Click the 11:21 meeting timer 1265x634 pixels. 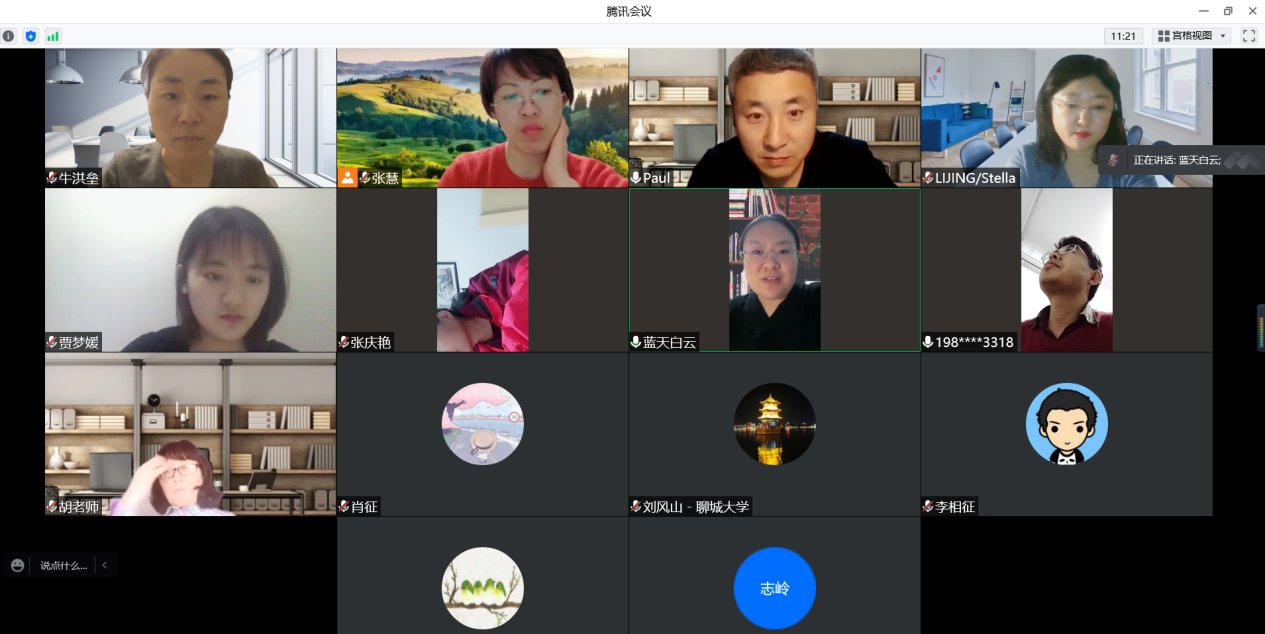click(x=1123, y=36)
